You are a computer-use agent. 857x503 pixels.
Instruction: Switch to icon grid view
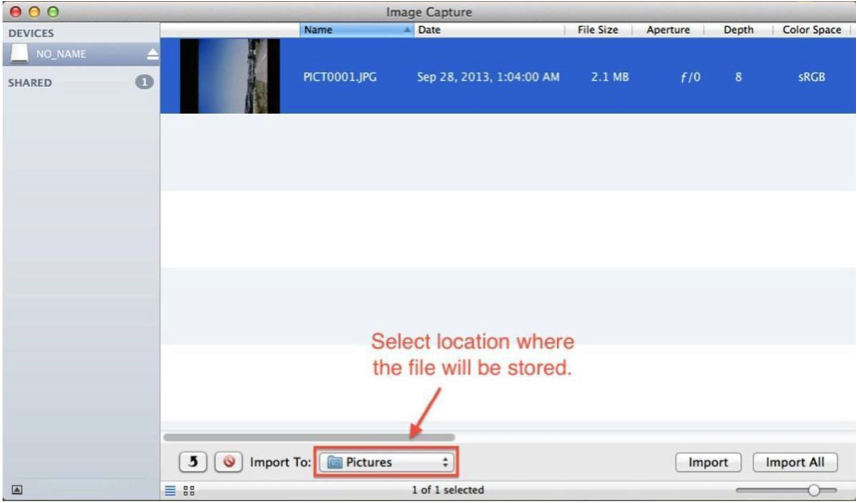tap(189, 490)
